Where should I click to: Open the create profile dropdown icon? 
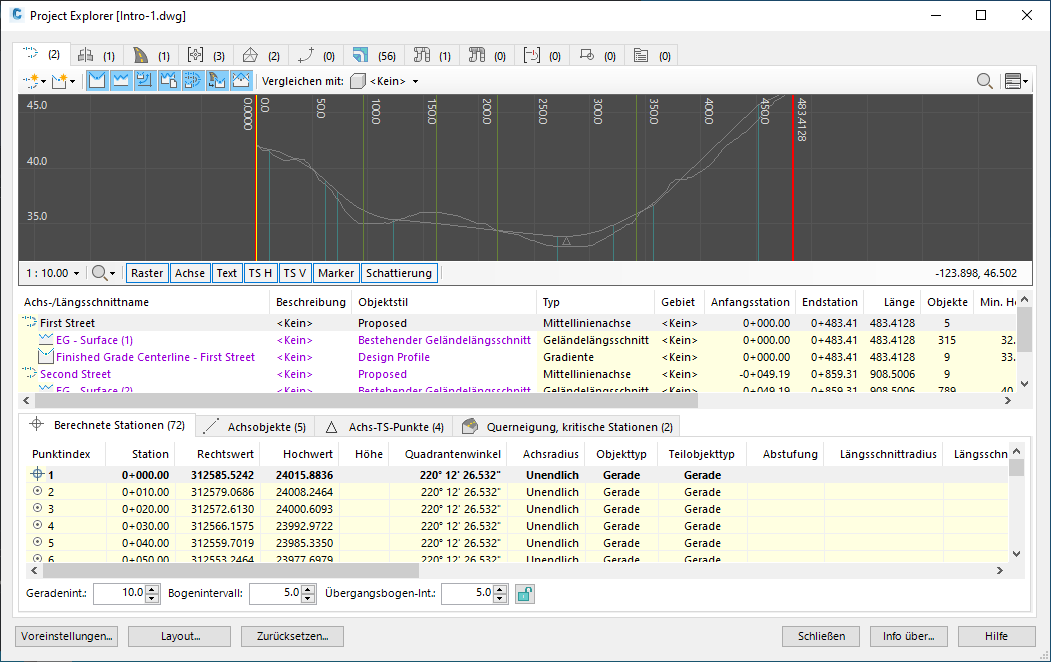tap(64, 81)
